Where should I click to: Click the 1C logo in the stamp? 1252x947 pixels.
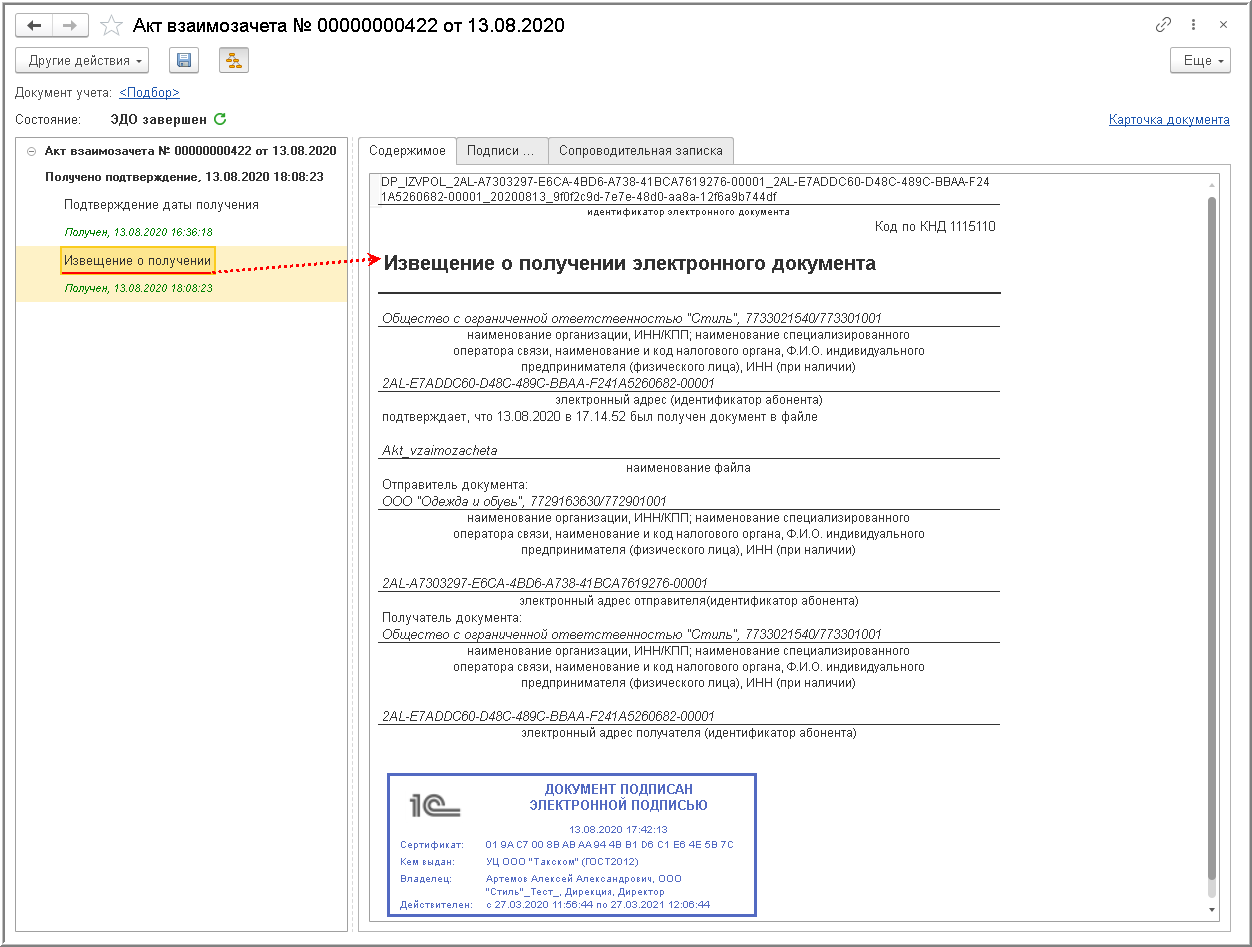coord(434,805)
